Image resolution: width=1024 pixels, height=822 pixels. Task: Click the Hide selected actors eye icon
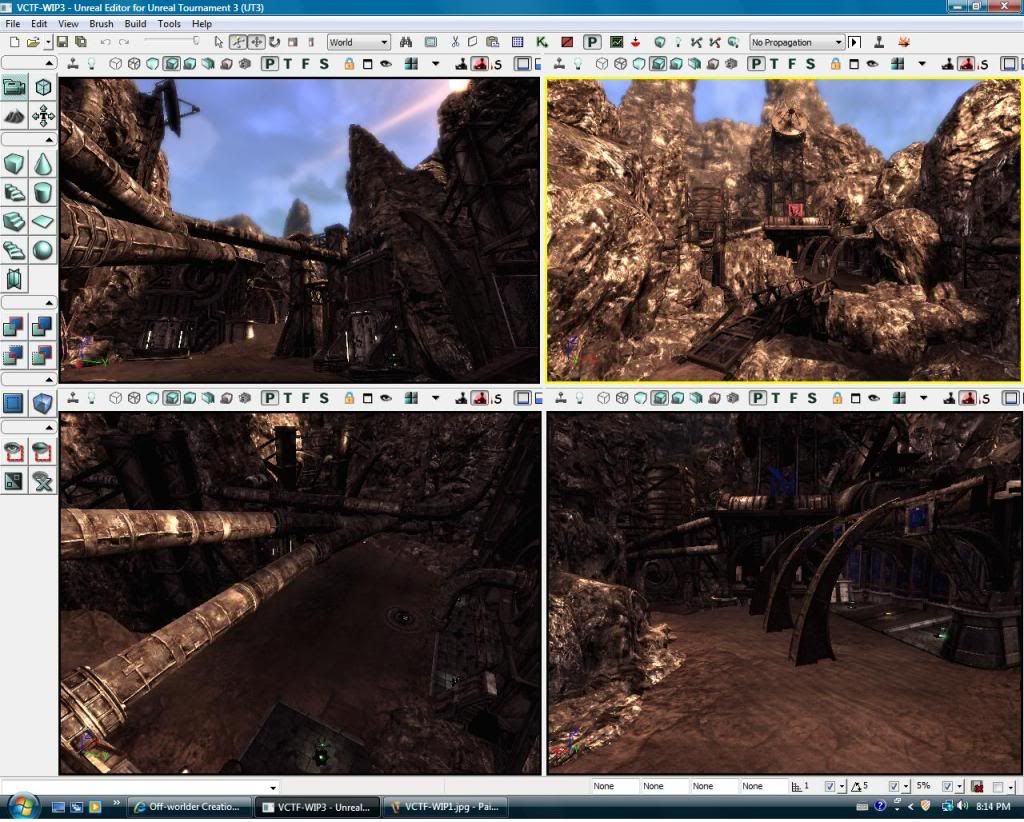(x=43, y=452)
